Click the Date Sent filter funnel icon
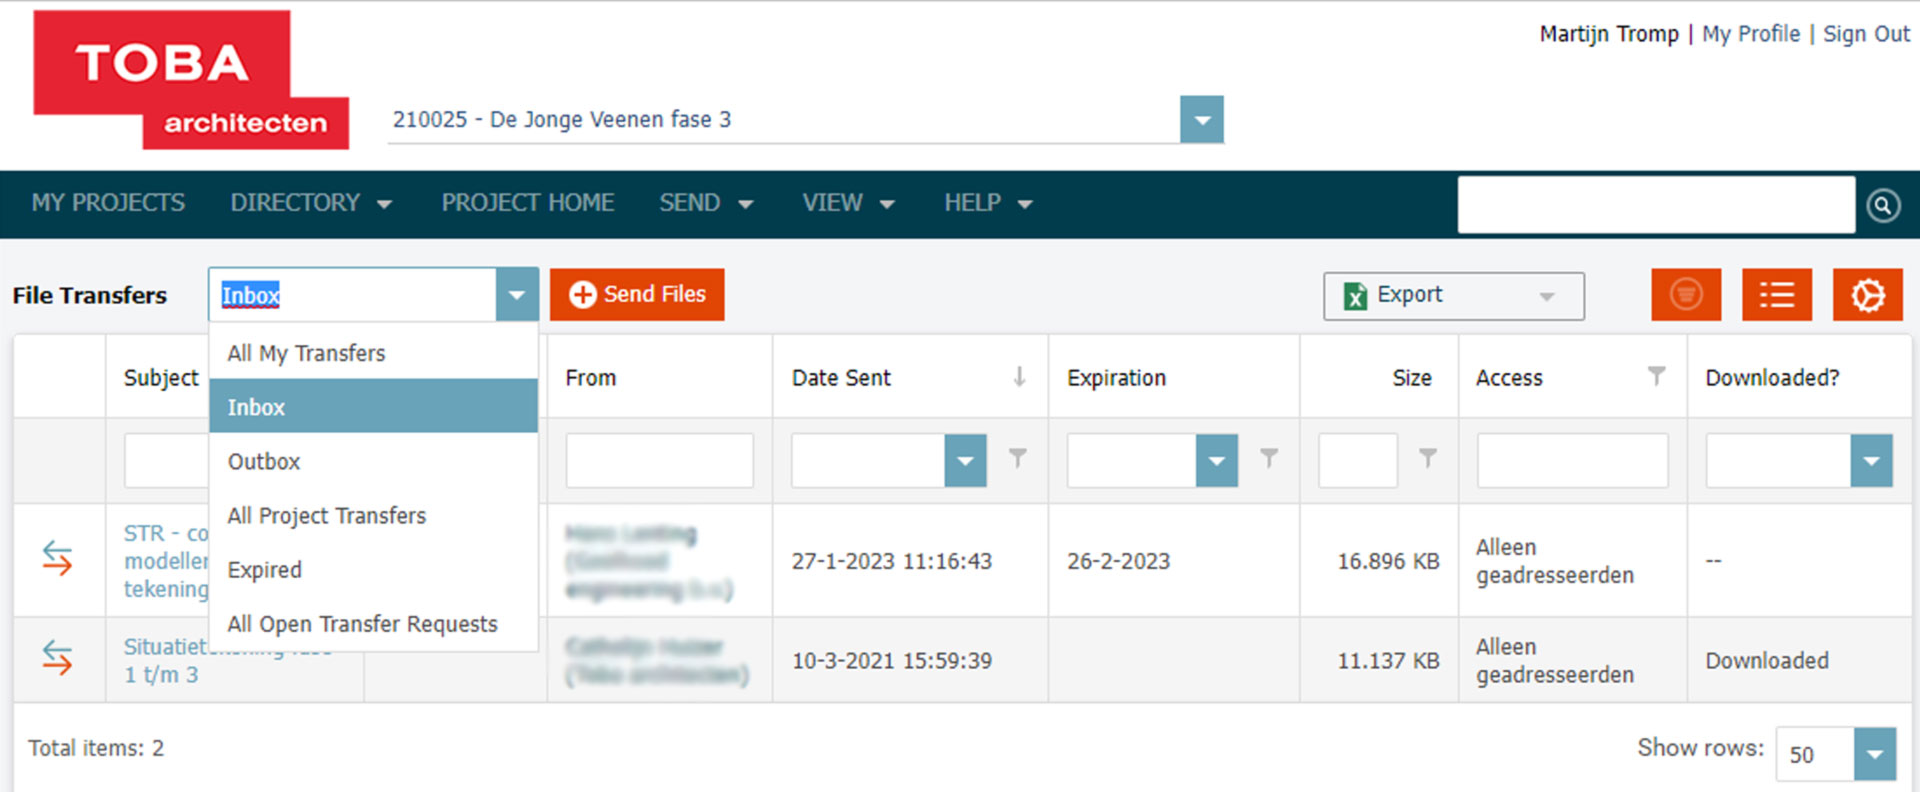Screen dimensions: 1920x792 coord(1017,458)
